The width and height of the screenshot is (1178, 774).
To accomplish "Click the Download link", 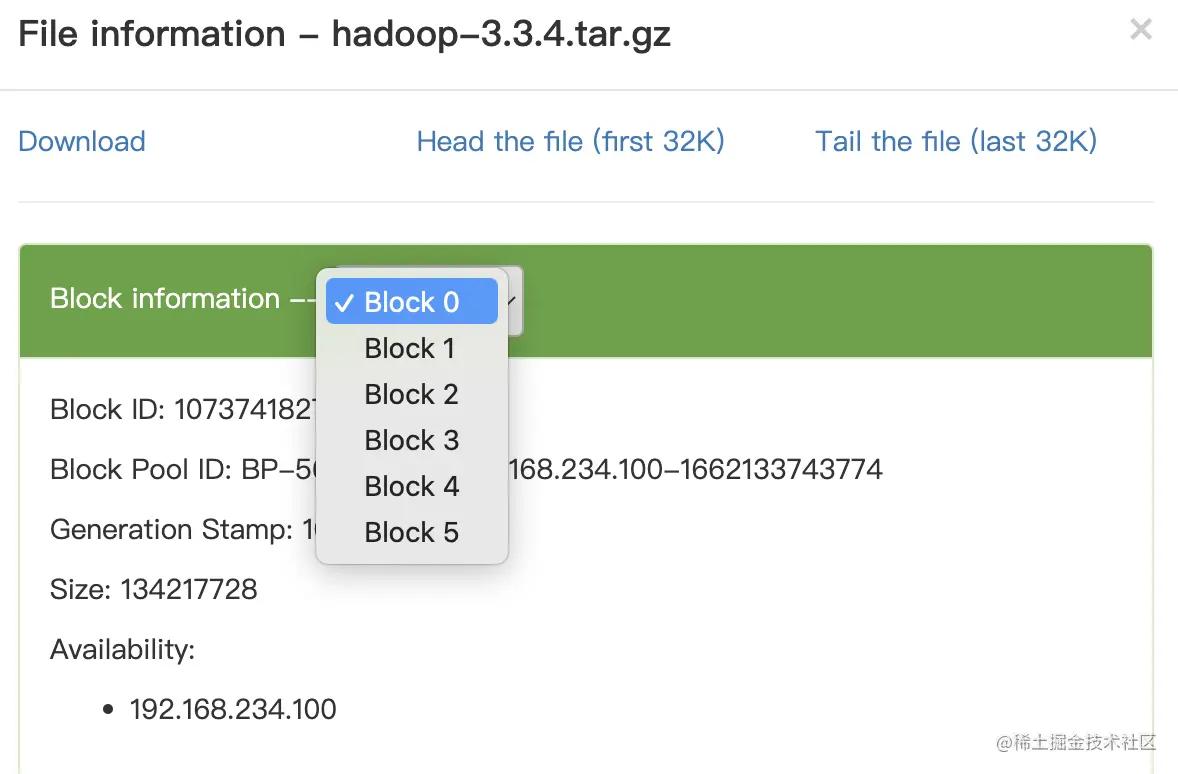I will pos(82,141).
